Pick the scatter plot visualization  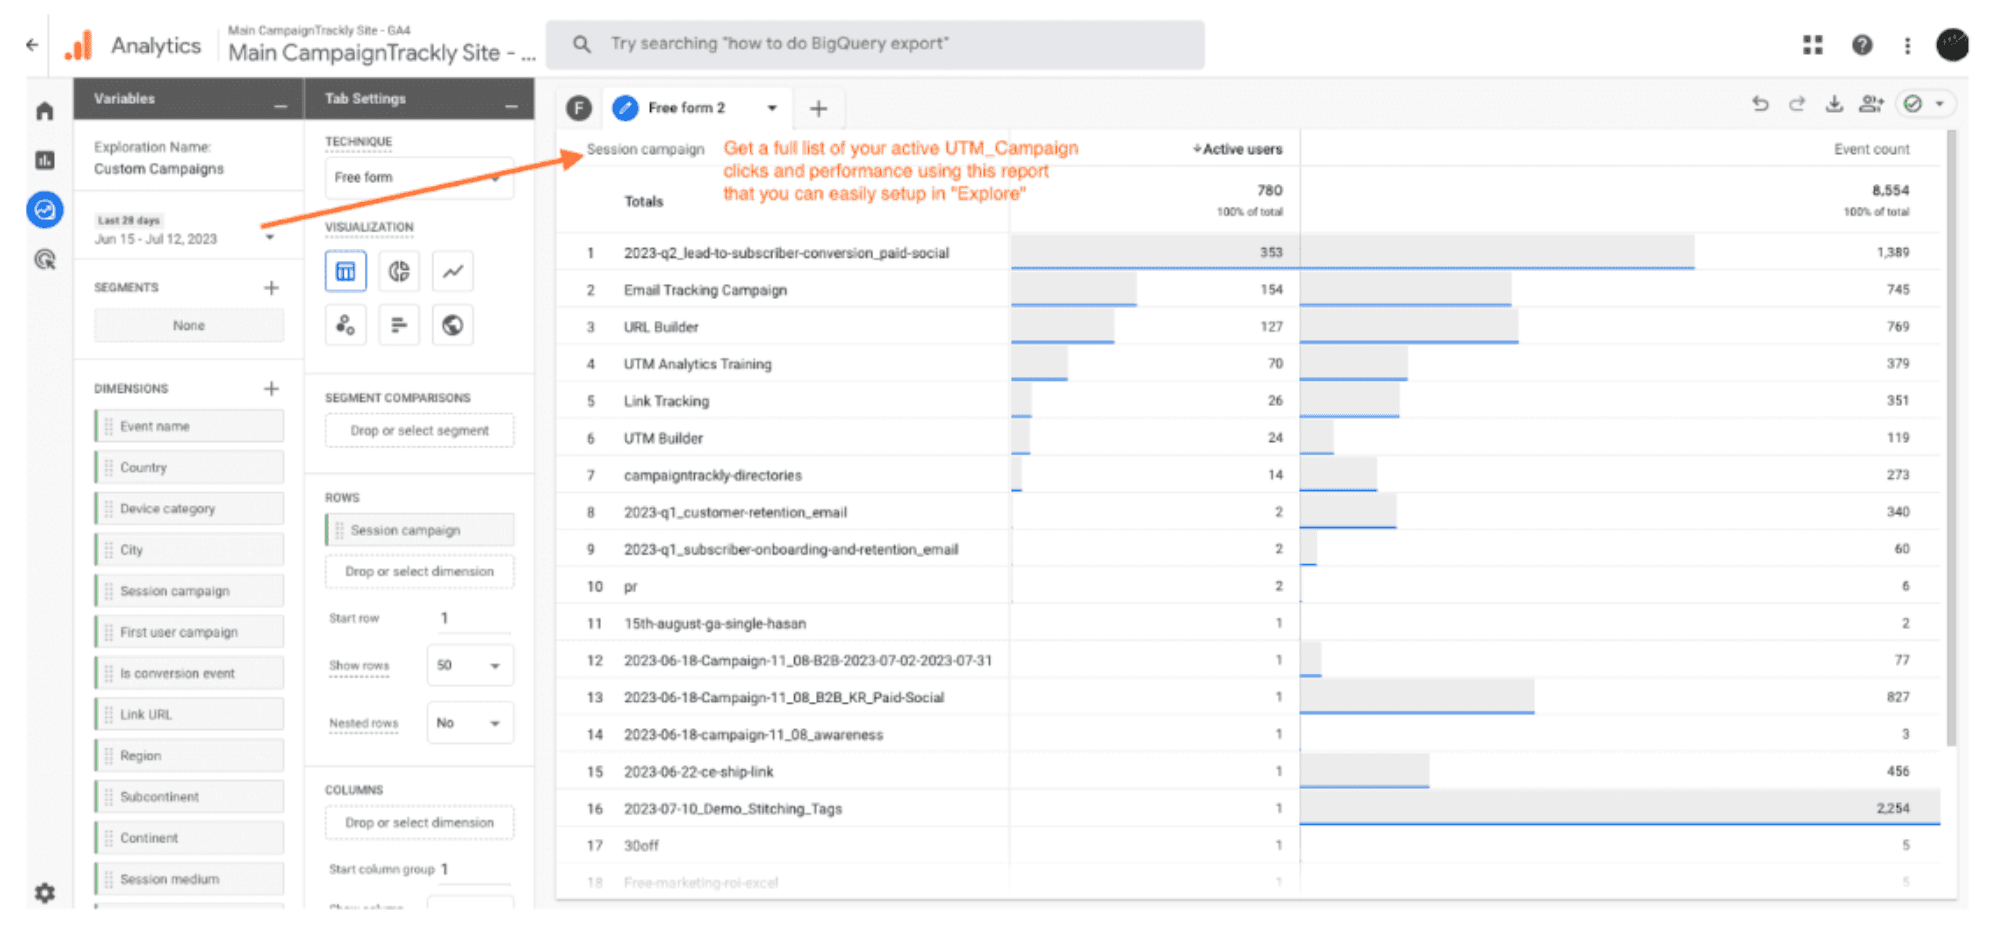point(345,325)
